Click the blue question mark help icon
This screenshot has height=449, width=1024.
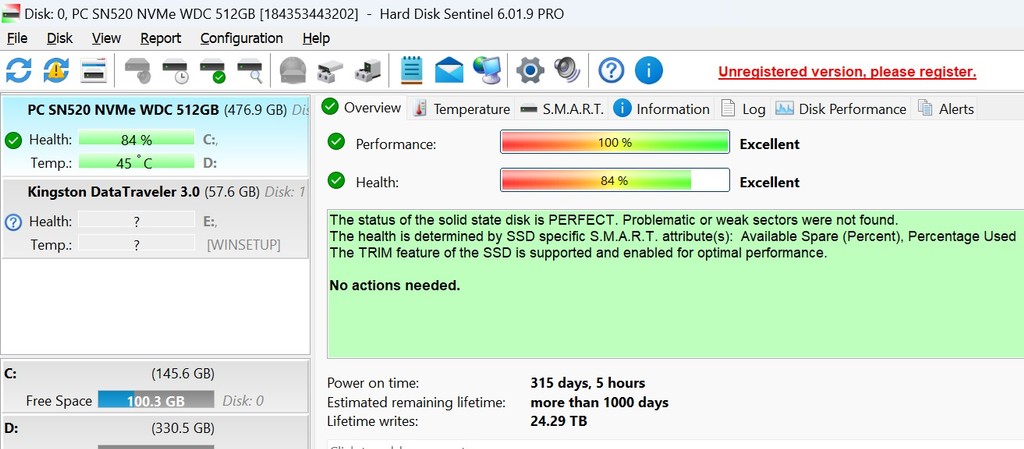[611, 70]
